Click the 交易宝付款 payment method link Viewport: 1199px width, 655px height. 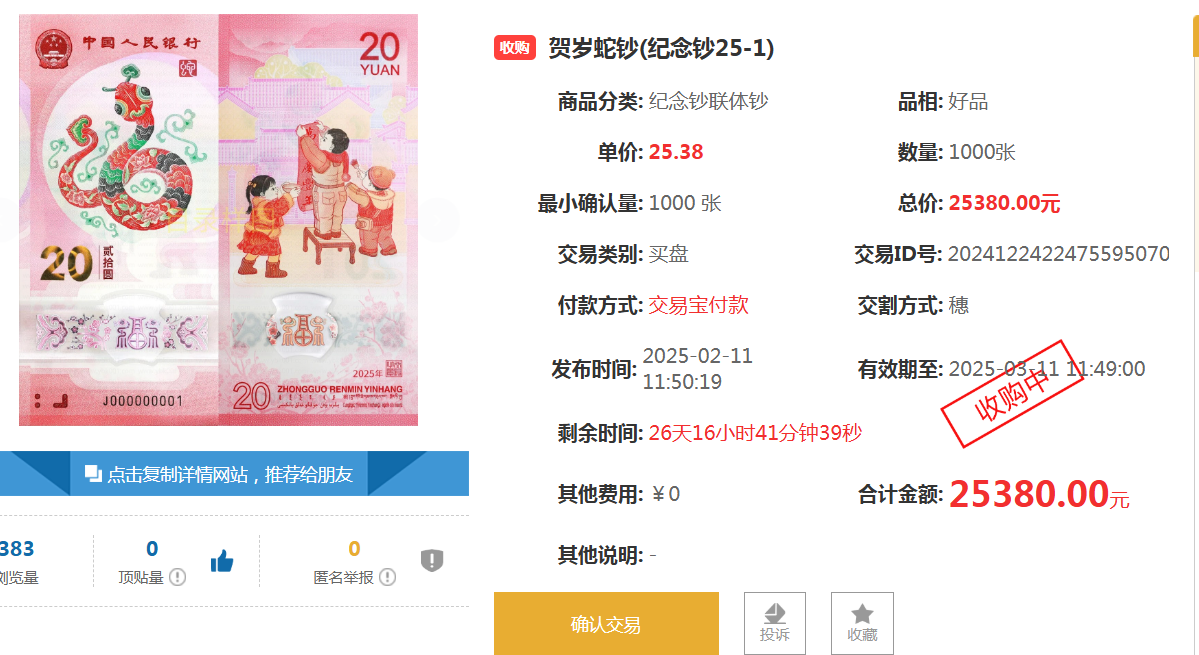(x=698, y=305)
